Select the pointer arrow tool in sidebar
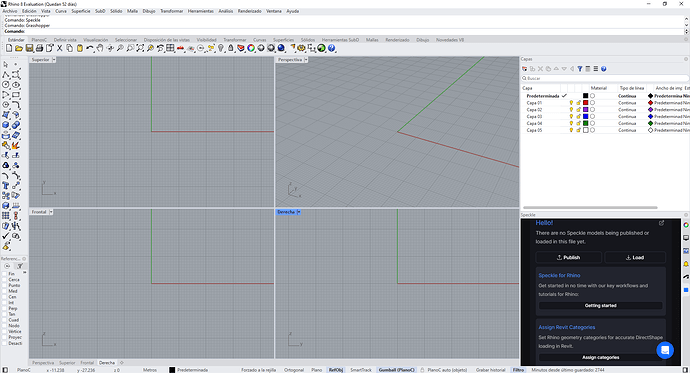The height and width of the screenshot is (373, 690). (6, 65)
